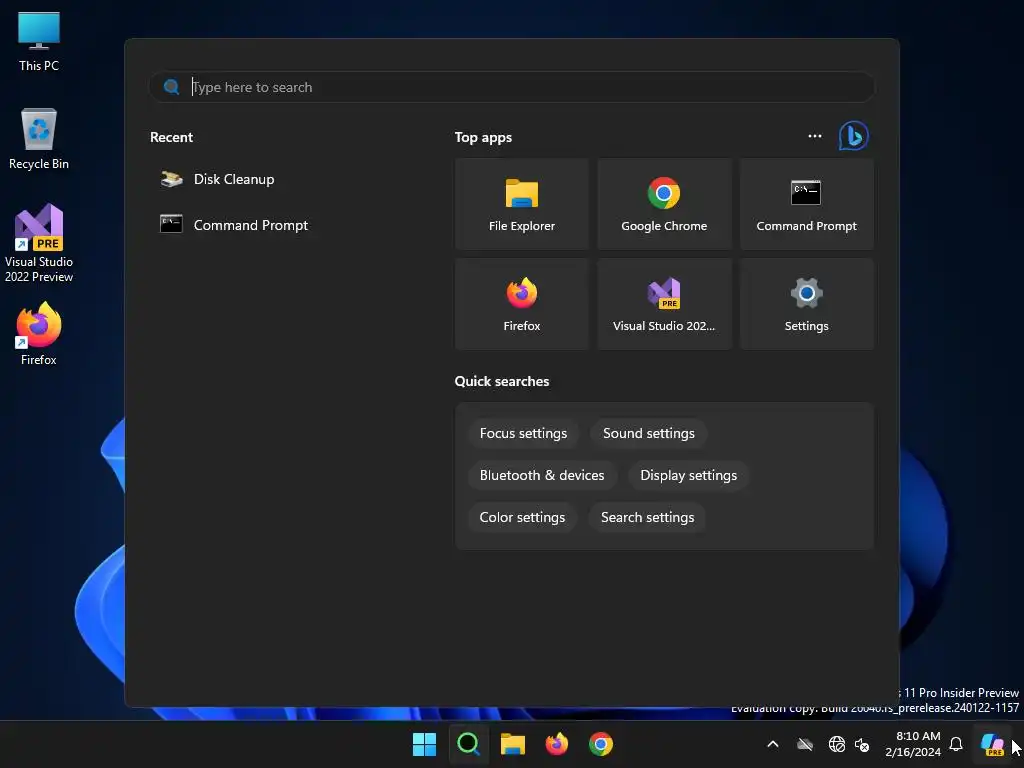Select Recycle Bin desktop icon
The height and width of the screenshot is (768, 1024).
pos(39,139)
